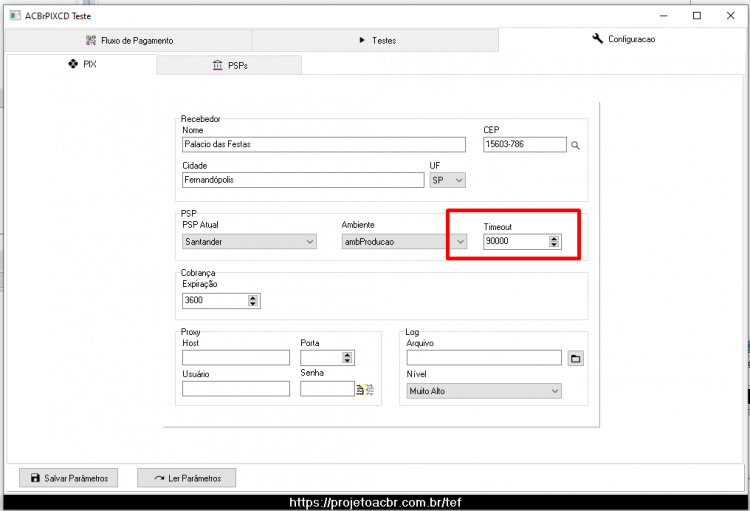This screenshot has width=750, height=511.
Task: Select the PSPs sub-tab
Action: pyautogui.click(x=229, y=66)
